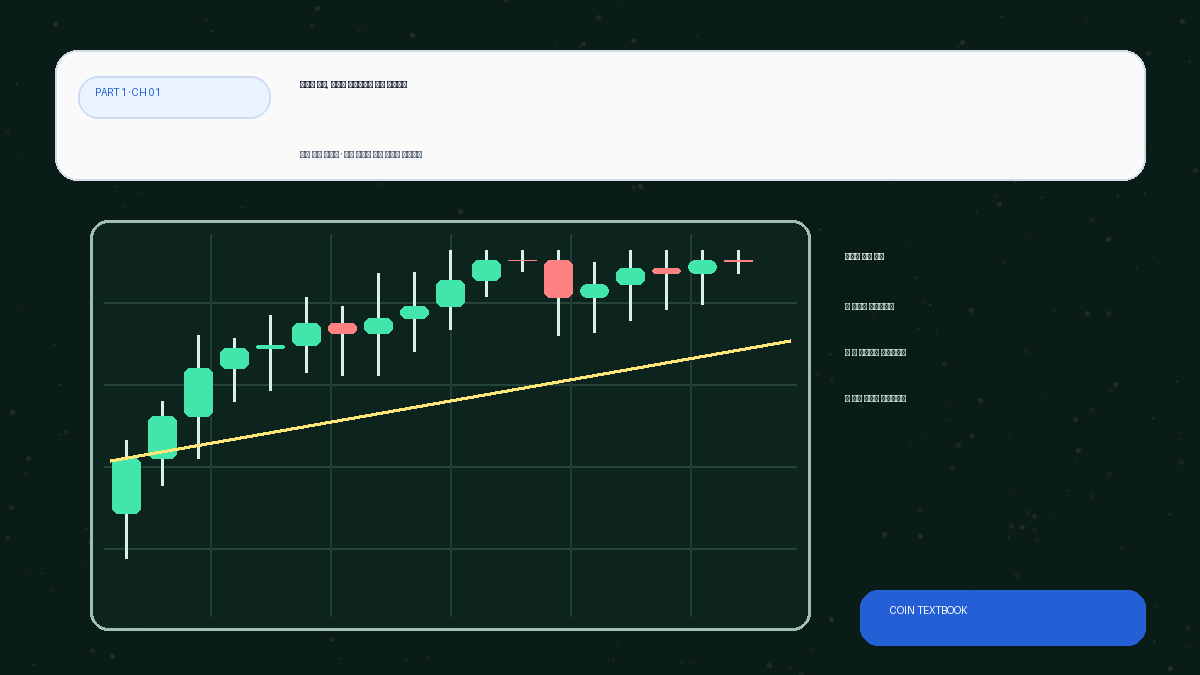Click the subtitle line in header card
1200x675 pixels.
pos(361,155)
